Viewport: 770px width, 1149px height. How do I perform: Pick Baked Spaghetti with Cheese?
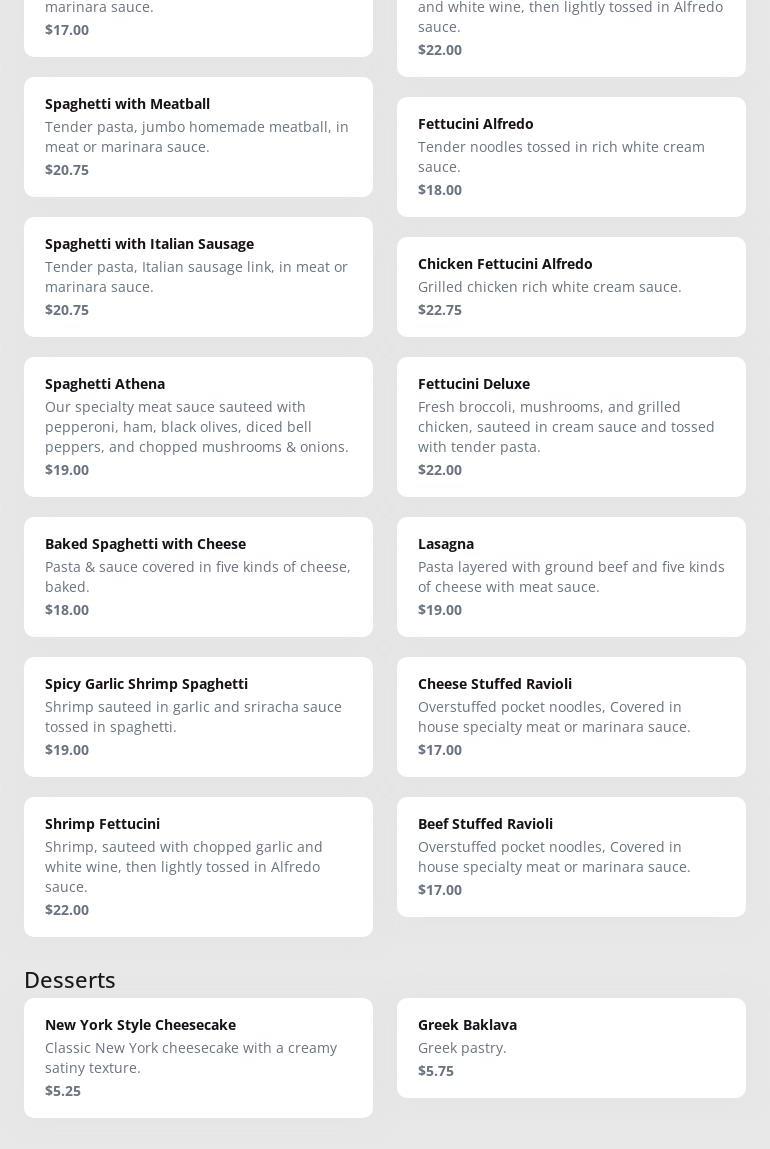coord(198,577)
